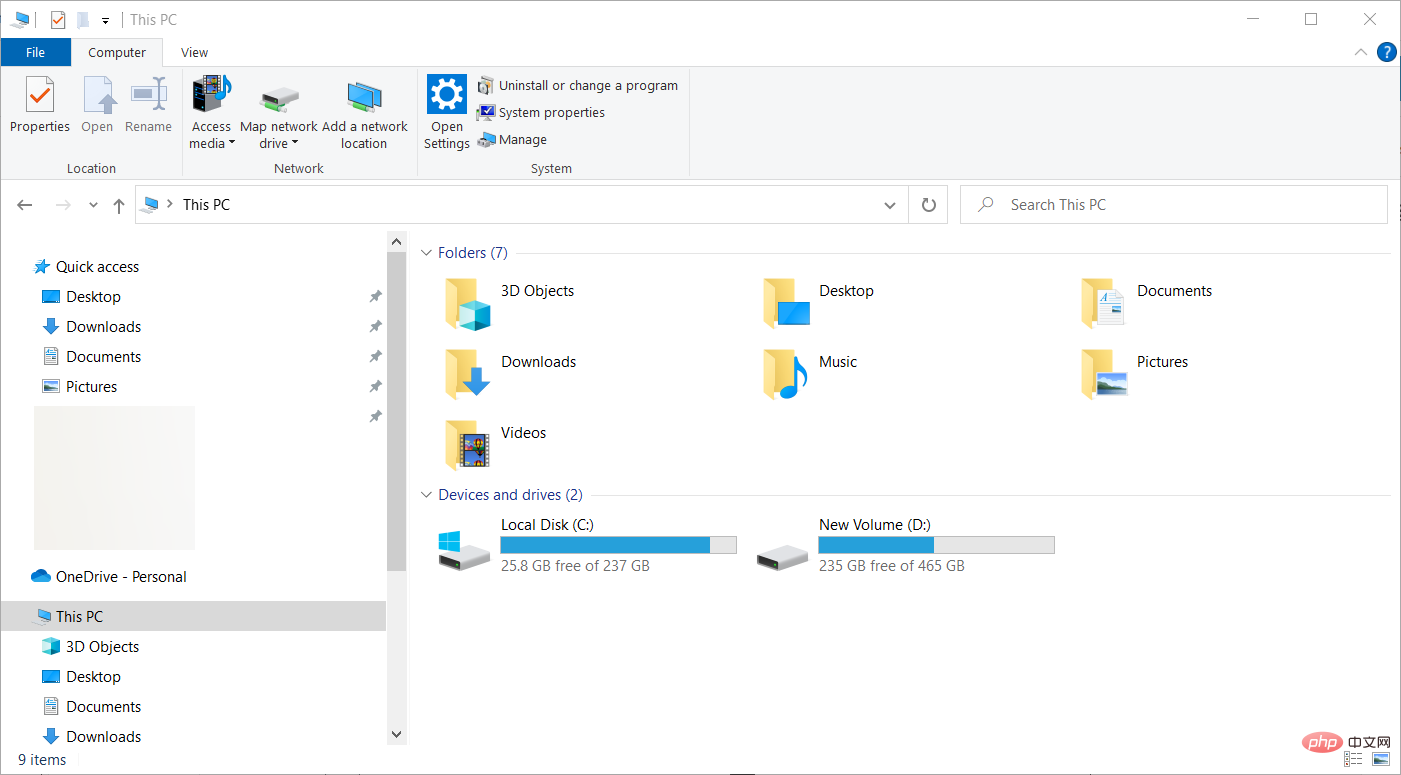The image size is (1401, 775).
Task: Click navigation pane scrollbar down arrow
Action: pos(396,734)
